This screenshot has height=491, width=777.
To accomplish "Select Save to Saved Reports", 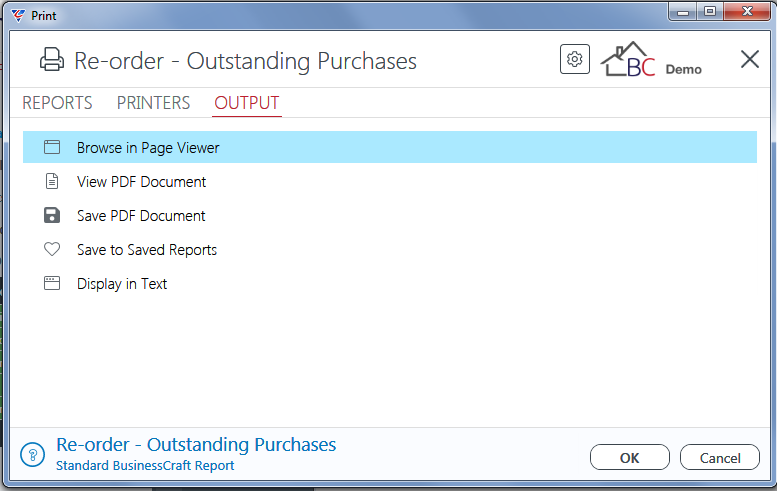I will tap(390, 249).
